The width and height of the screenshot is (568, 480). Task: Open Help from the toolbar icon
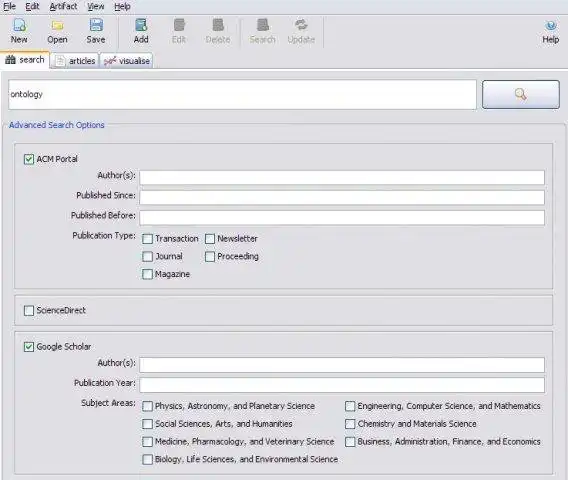[x=551, y=26]
